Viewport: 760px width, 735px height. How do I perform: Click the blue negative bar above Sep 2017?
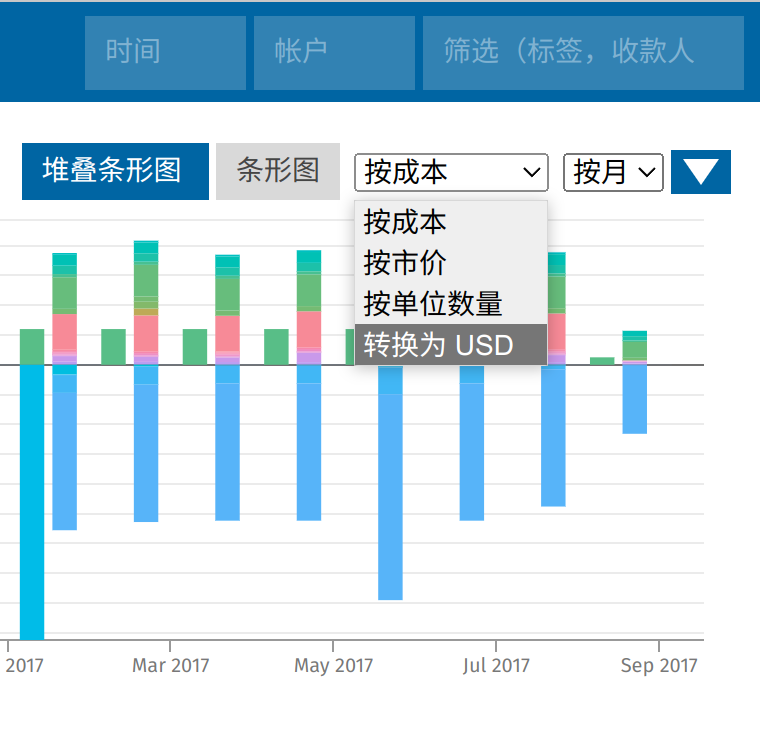[634, 400]
